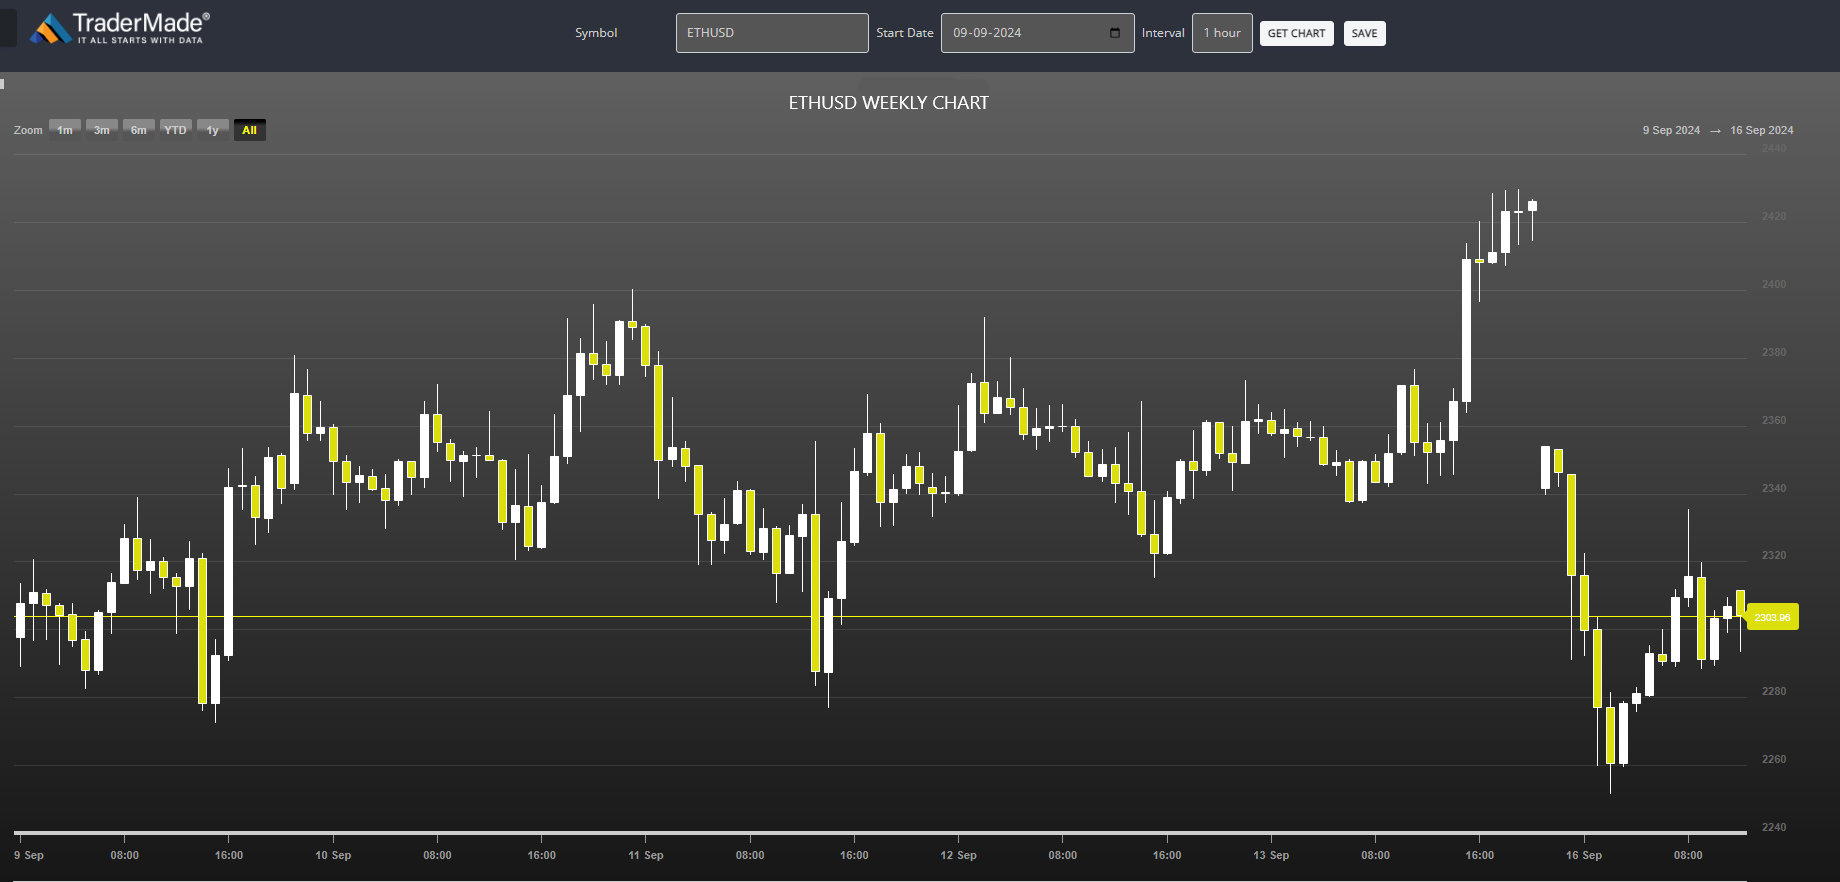Open the calendar picker in Start Date
The width and height of the screenshot is (1840, 882).
[x=1115, y=33]
